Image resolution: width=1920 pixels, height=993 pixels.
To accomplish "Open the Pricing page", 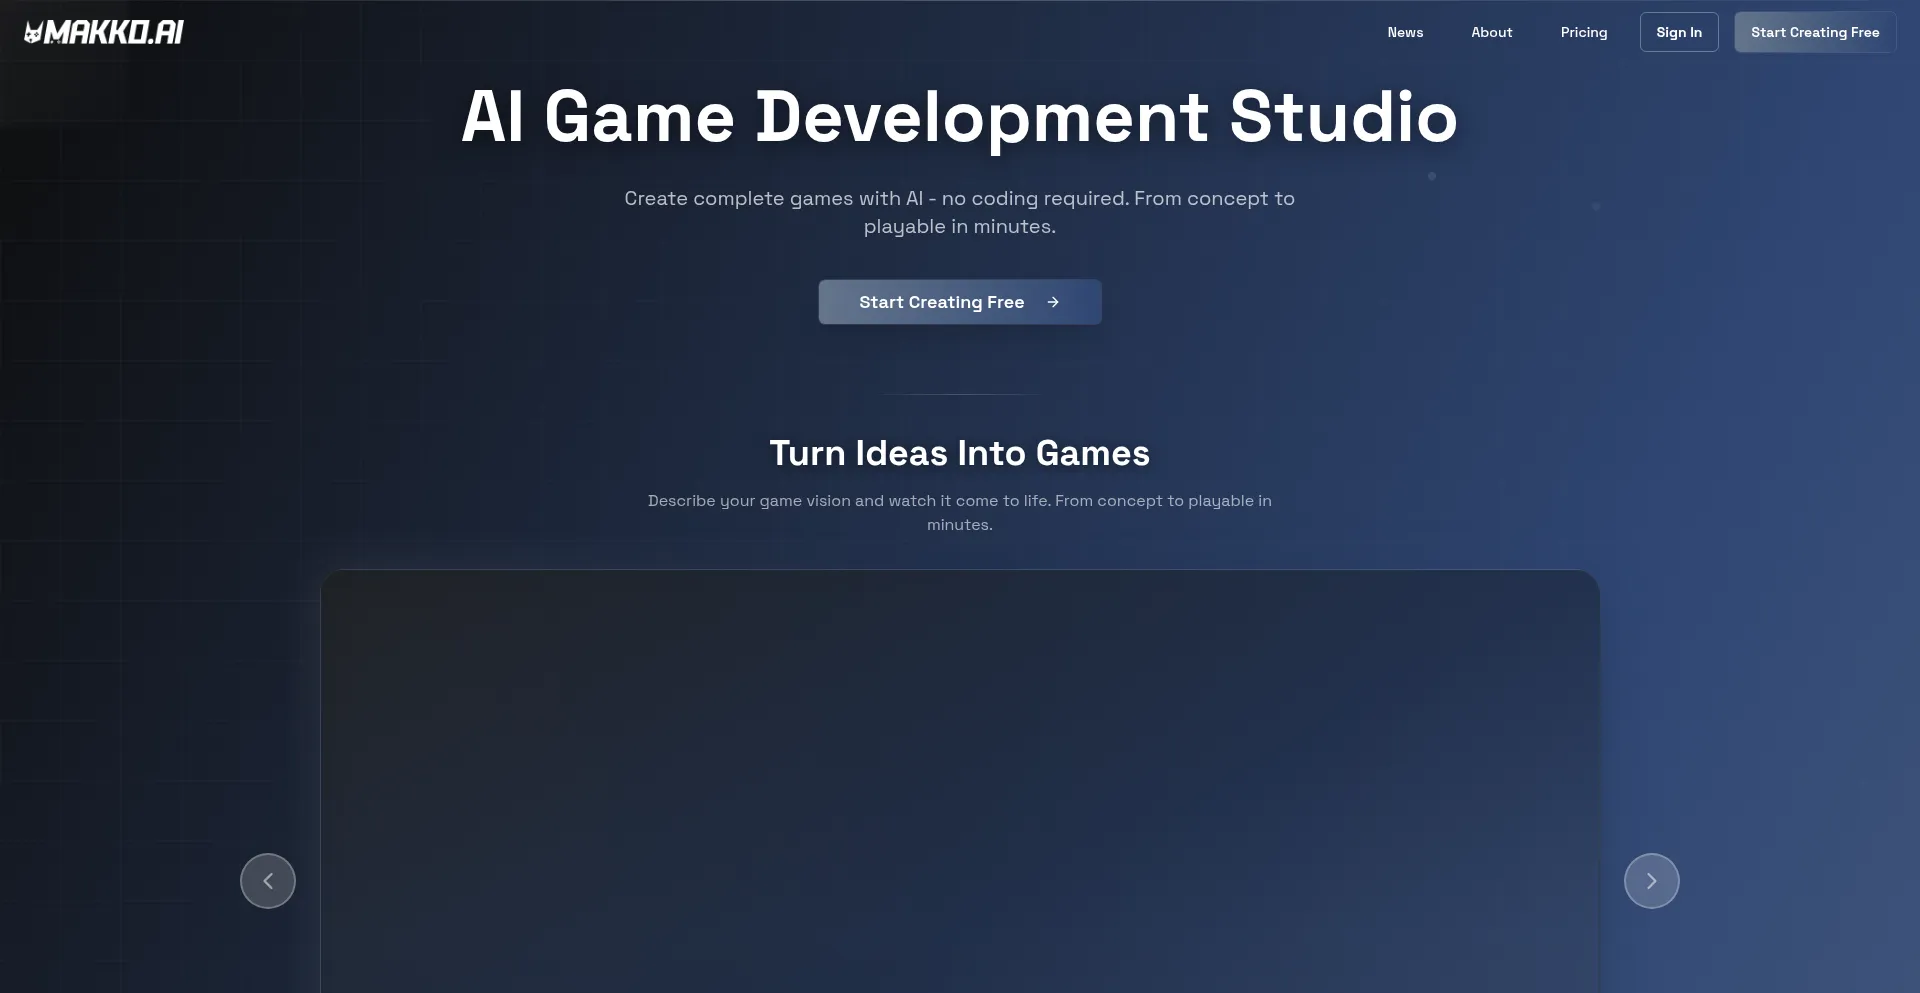I will 1583,32.
